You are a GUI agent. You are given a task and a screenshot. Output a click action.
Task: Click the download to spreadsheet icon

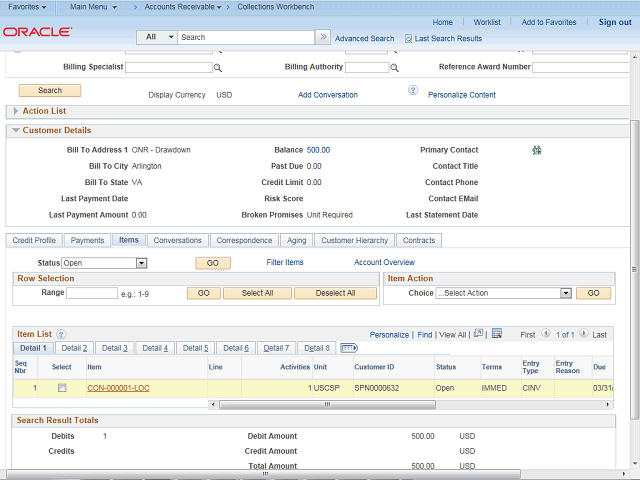pyautogui.click(x=496, y=334)
